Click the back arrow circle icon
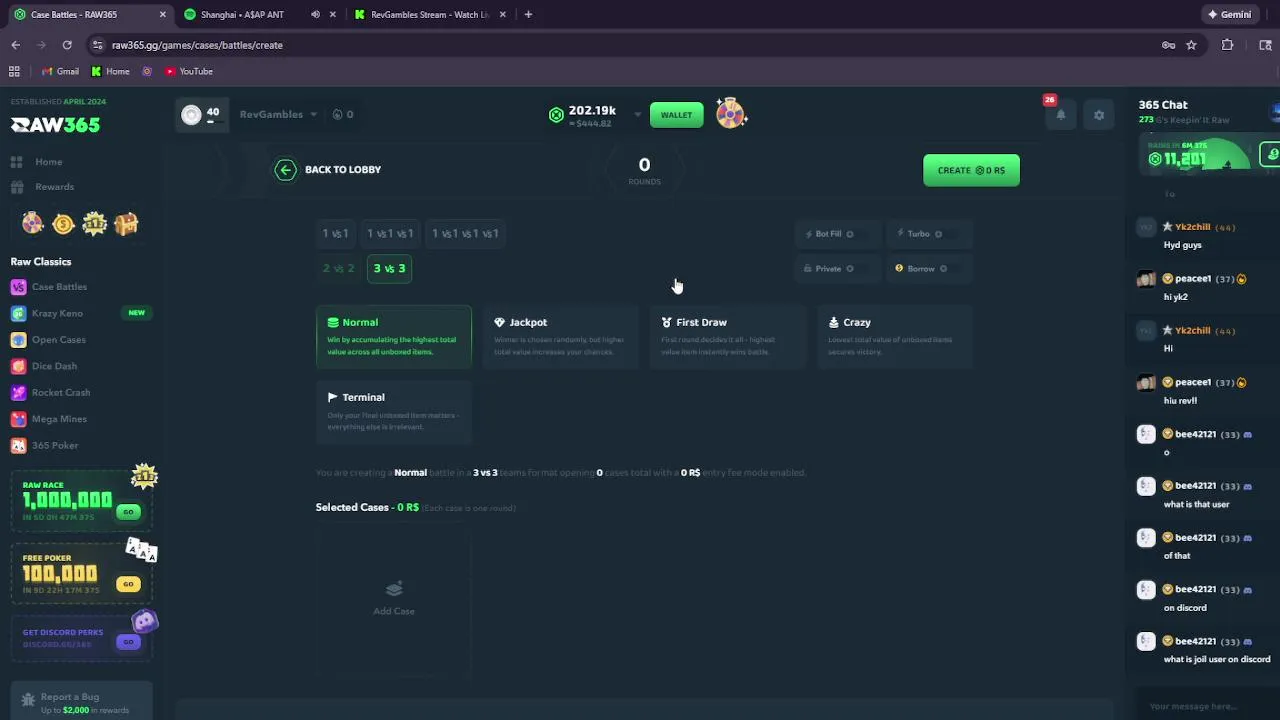Screen dimensions: 1280x720 coord(286,170)
